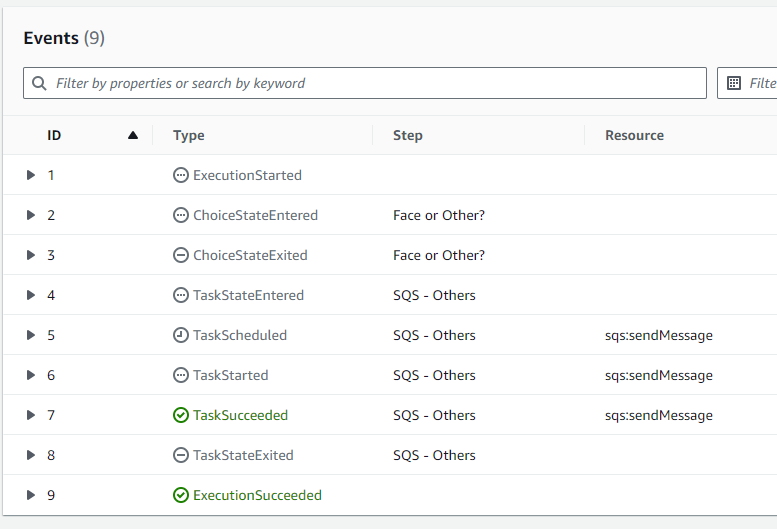Click the TaskScheduled clock icon
The width and height of the screenshot is (777, 529).
point(180,335)
